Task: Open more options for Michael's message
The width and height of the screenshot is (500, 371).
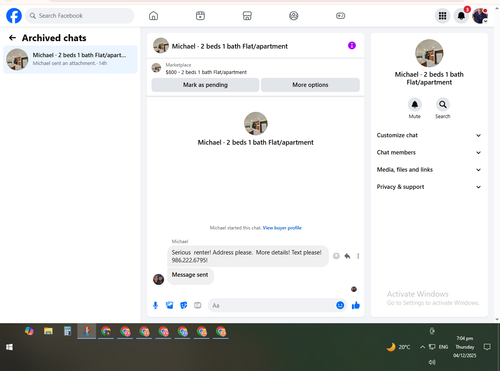Action: [358, 256]
